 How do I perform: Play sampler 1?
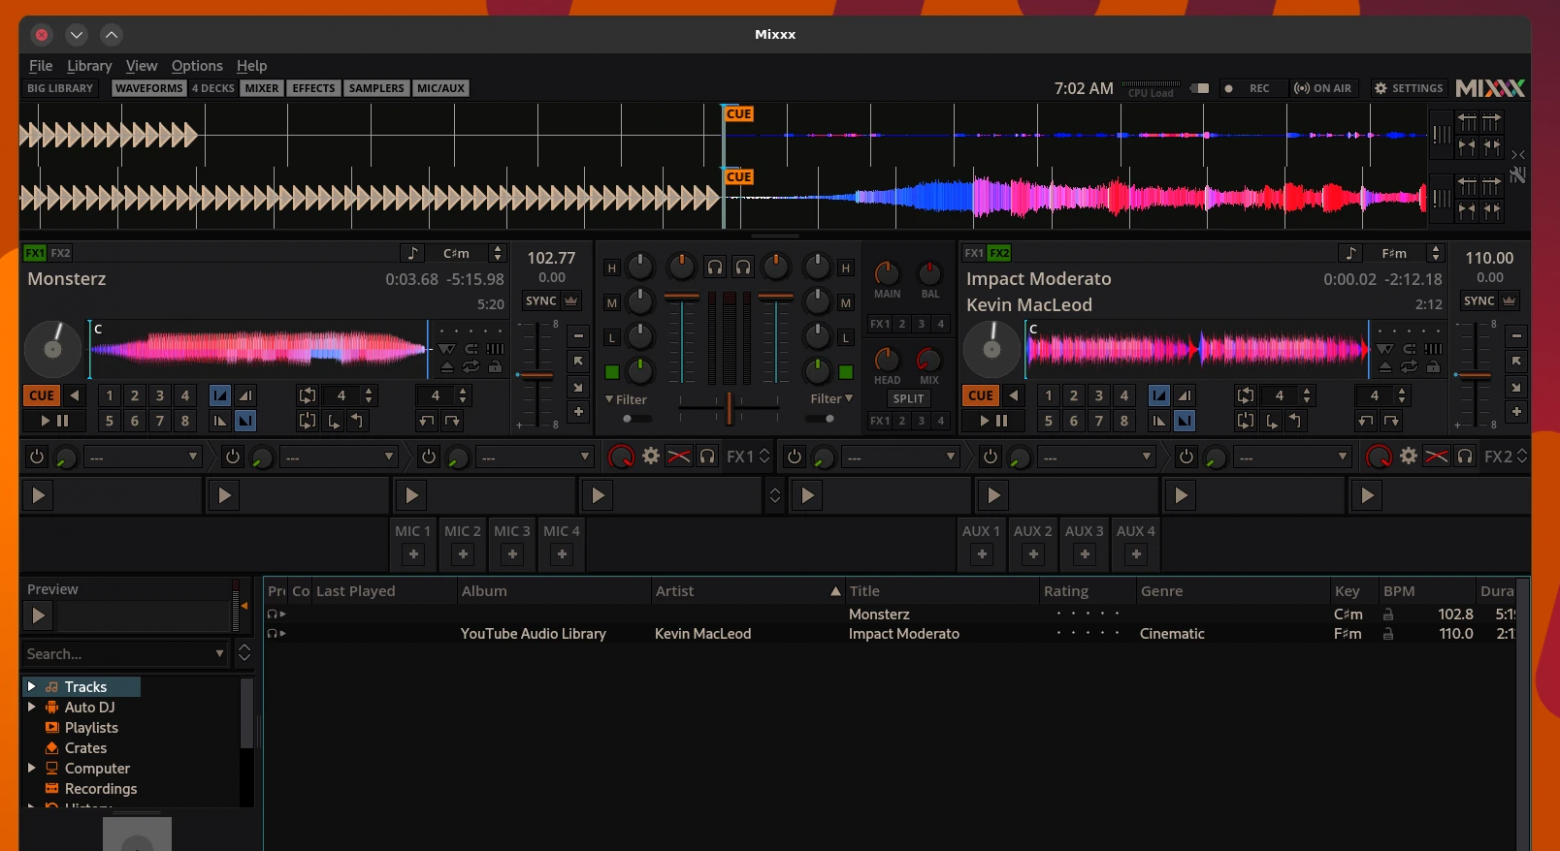(x=38, y=495)
